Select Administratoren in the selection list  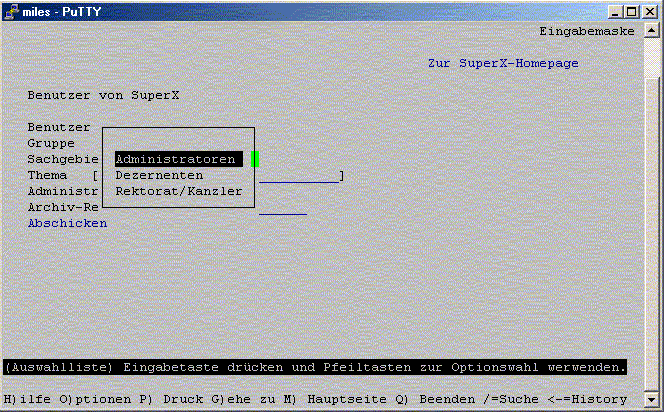[179, 159]
